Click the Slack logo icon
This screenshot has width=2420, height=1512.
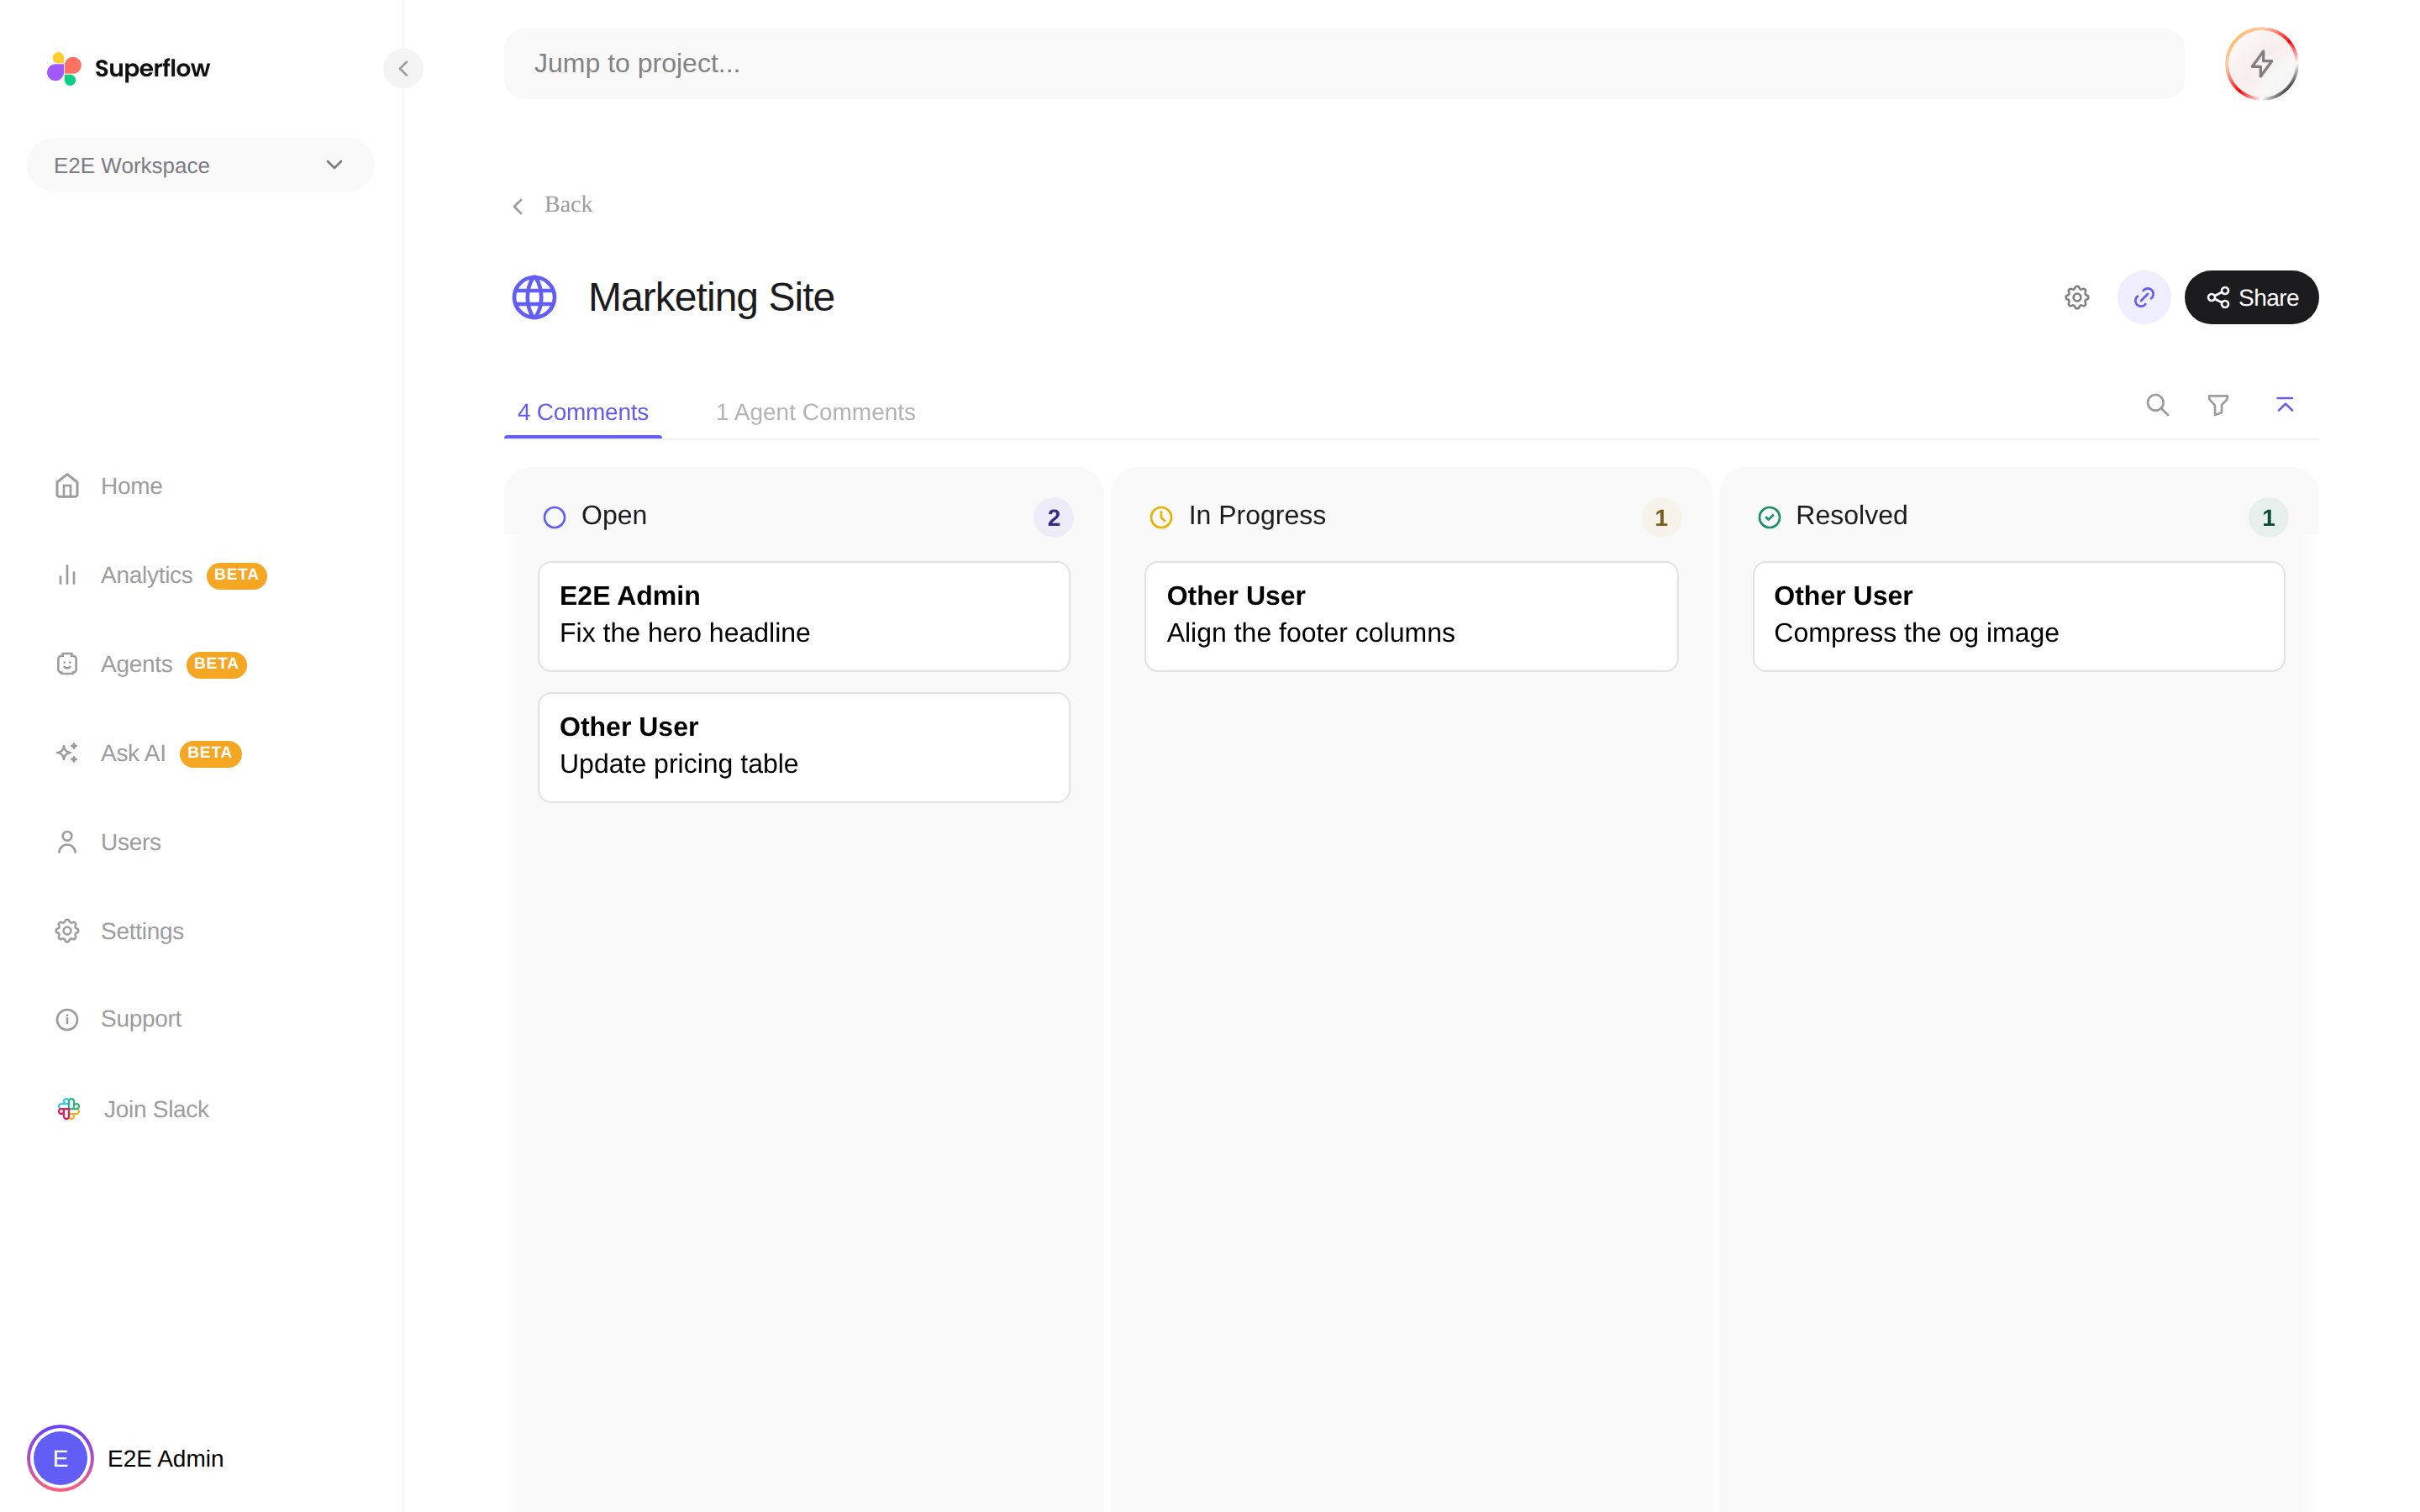[x=68, y=1109]
